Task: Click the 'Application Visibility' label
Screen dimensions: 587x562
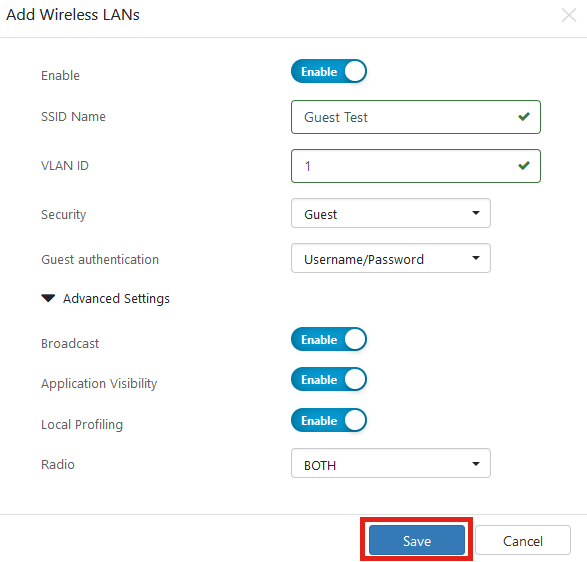Action: tap(99, 383)
